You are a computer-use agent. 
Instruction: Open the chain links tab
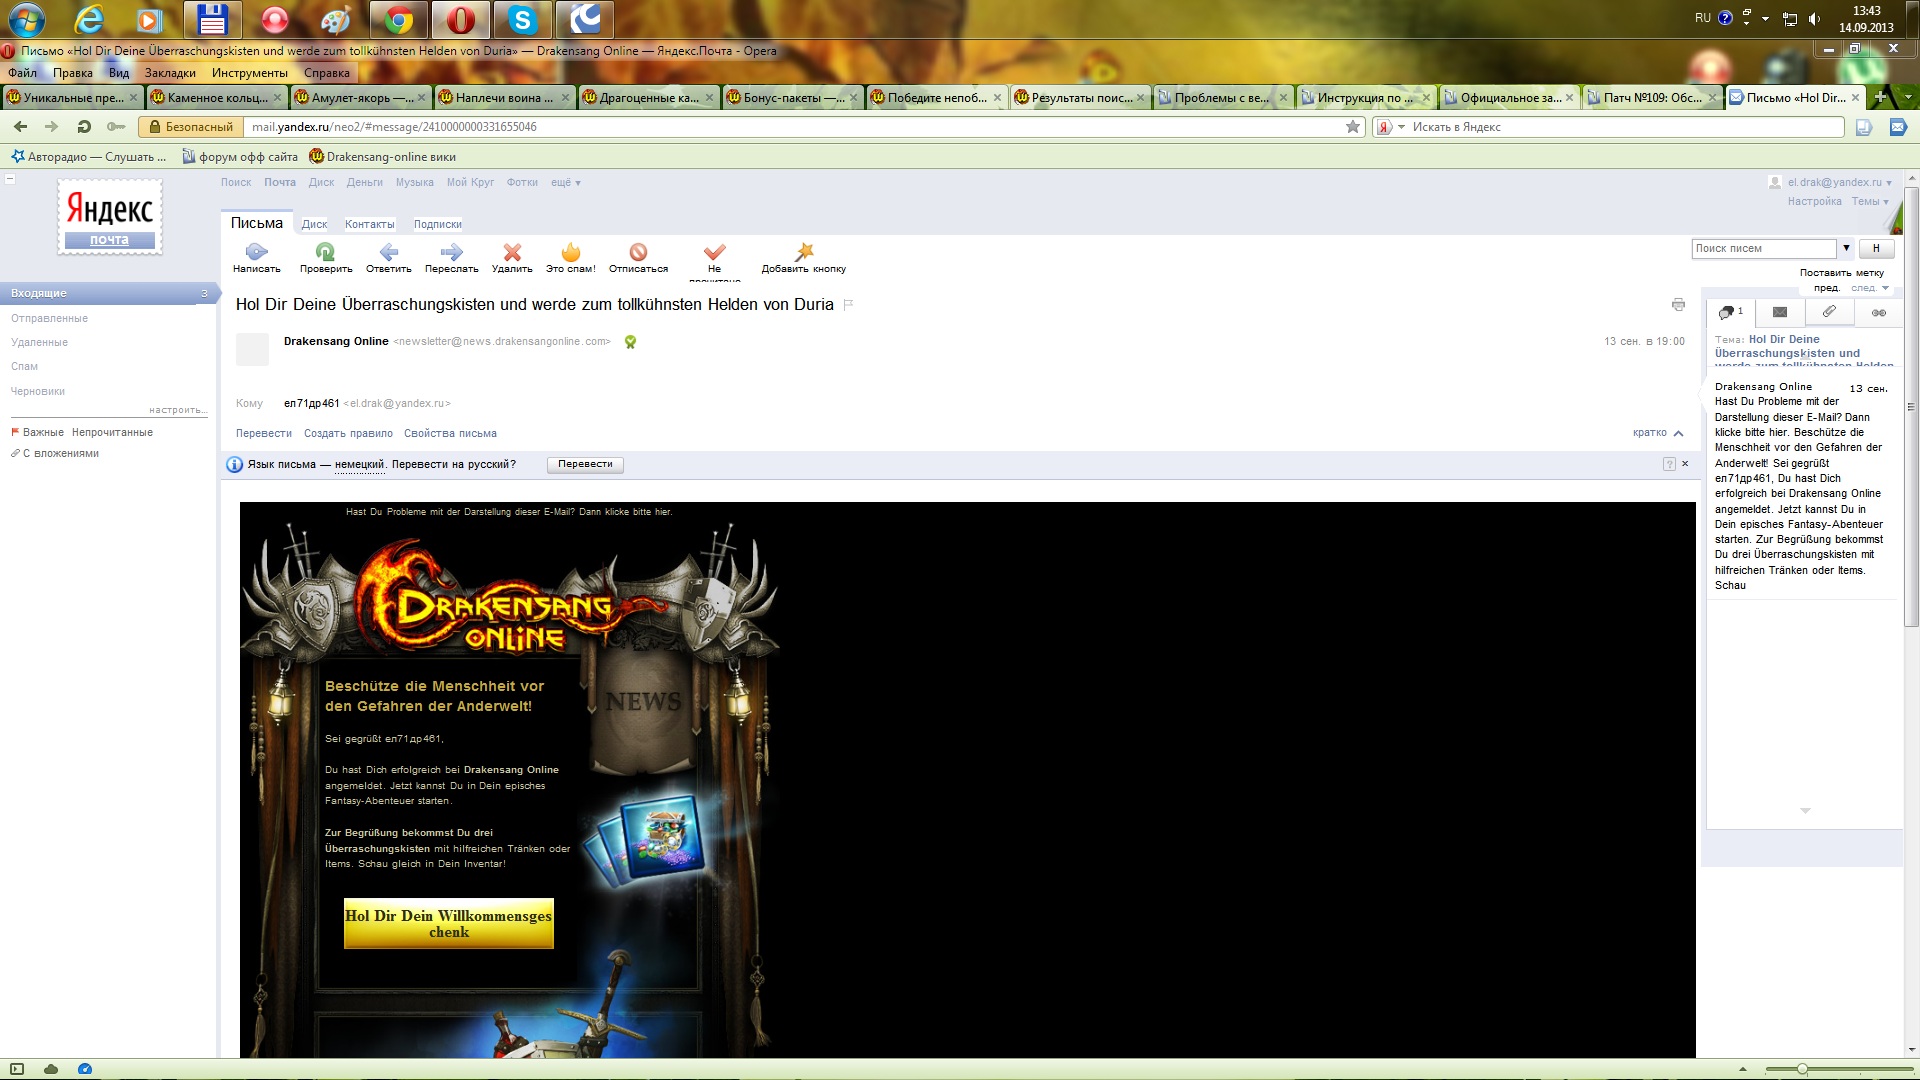[1879, 312]
